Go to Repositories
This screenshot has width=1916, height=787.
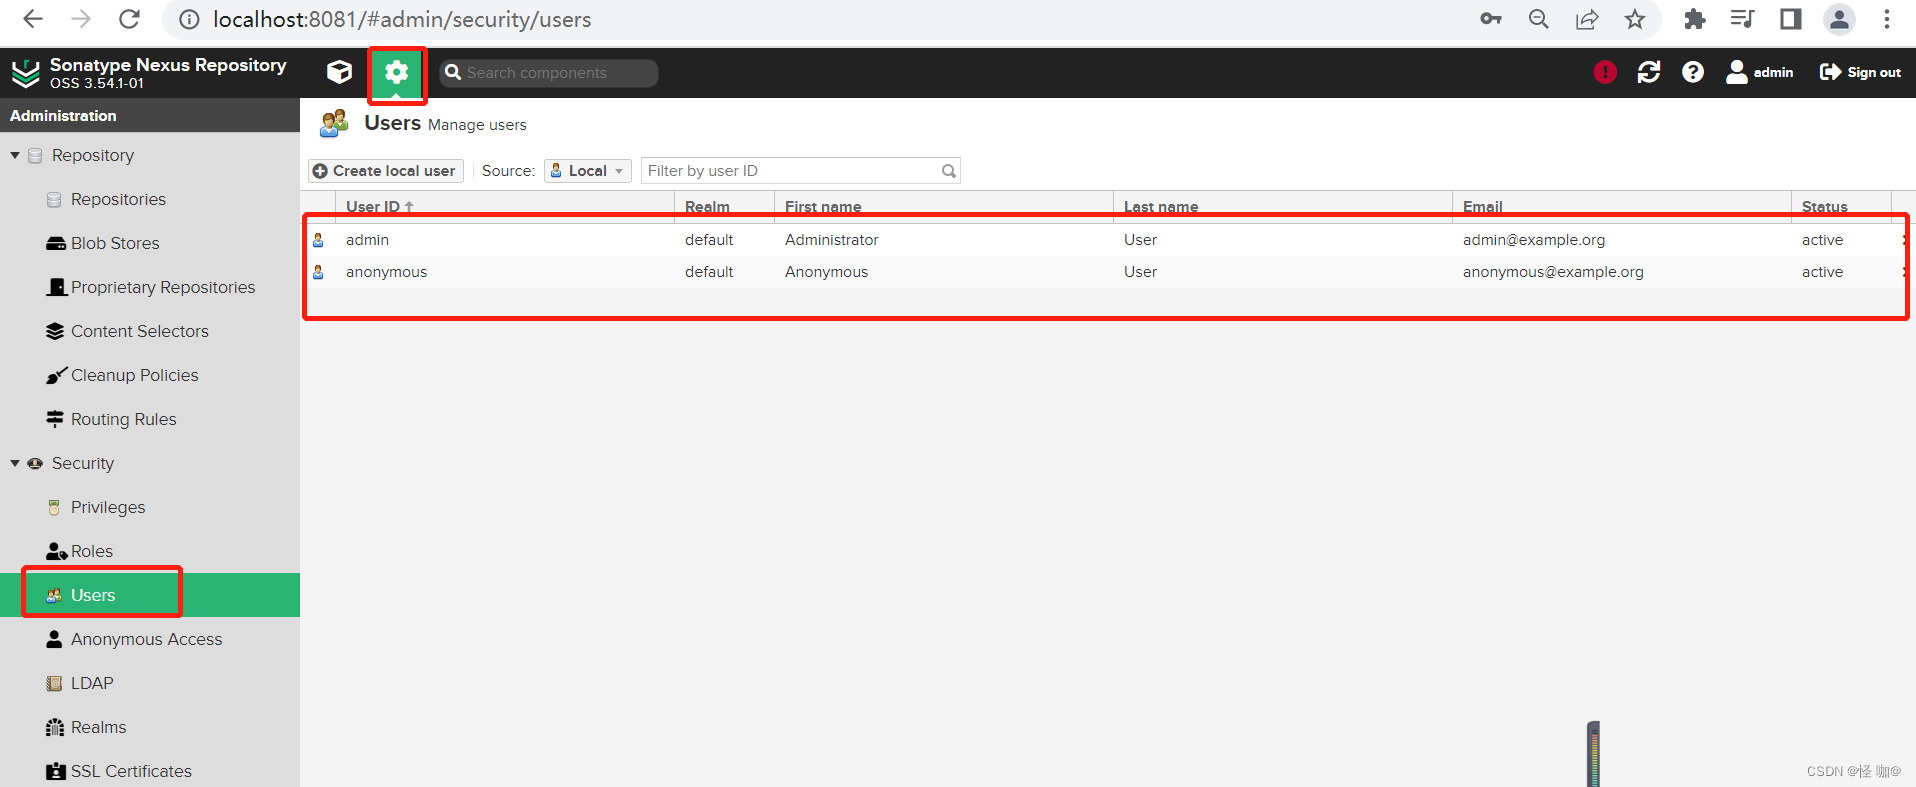(118, 199)
